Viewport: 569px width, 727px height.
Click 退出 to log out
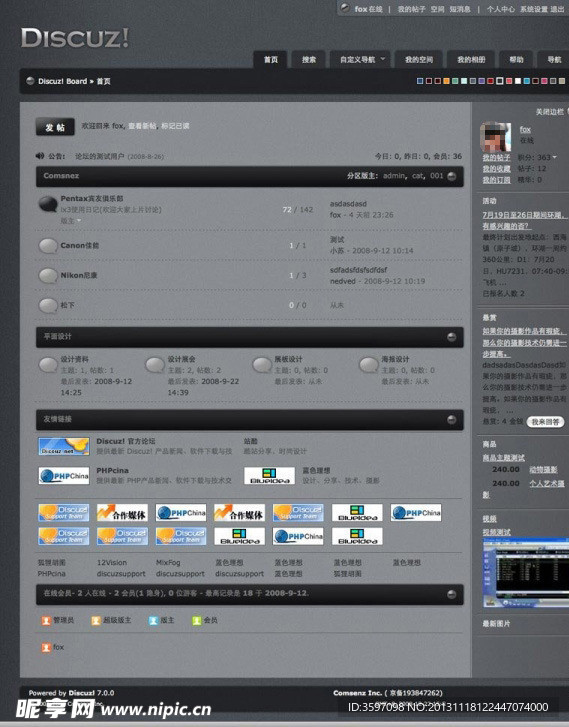point(557,9)
